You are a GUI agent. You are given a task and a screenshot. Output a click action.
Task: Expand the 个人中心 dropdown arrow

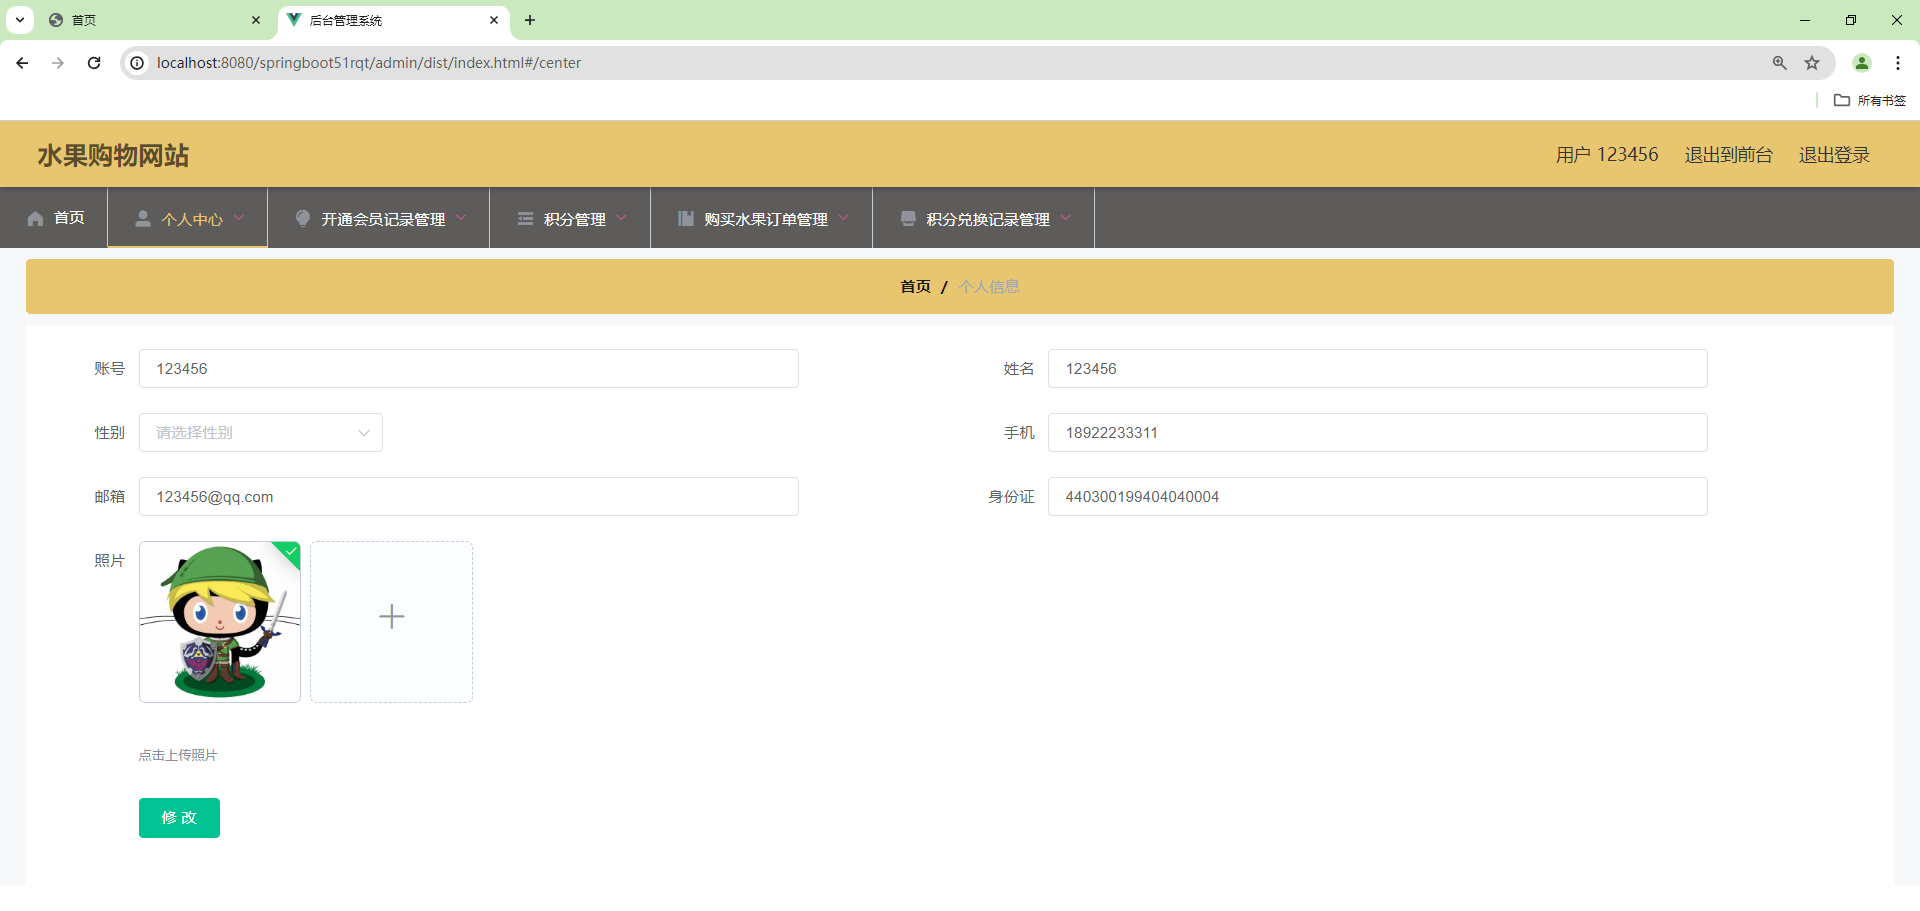[239, 218]
